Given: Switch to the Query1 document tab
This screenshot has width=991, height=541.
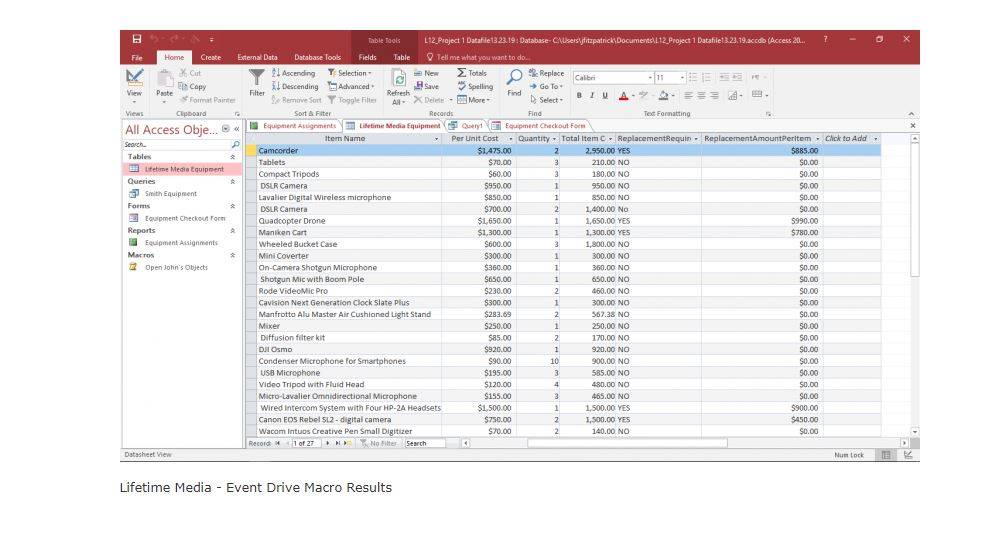Looking at the screenshot, I should tap(466, 126).
